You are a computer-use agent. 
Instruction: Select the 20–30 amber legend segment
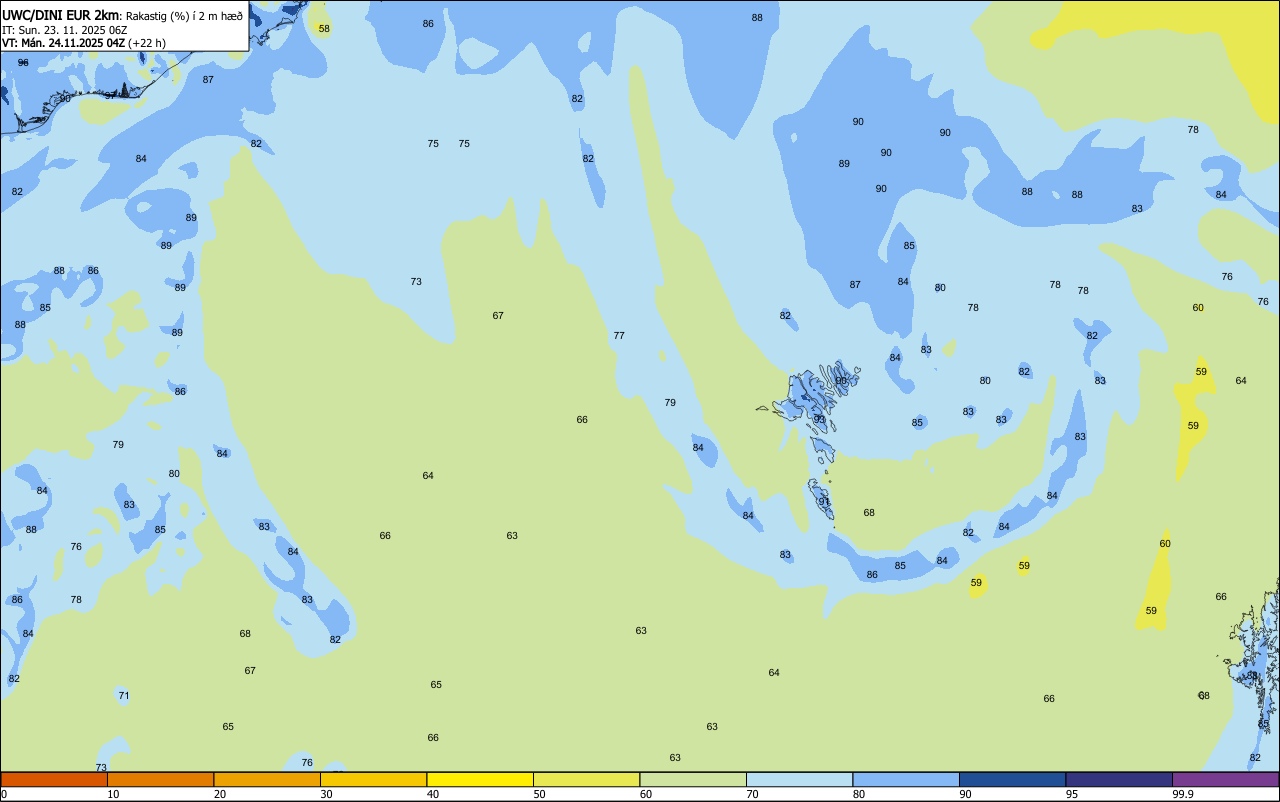[x=267, y=779]
